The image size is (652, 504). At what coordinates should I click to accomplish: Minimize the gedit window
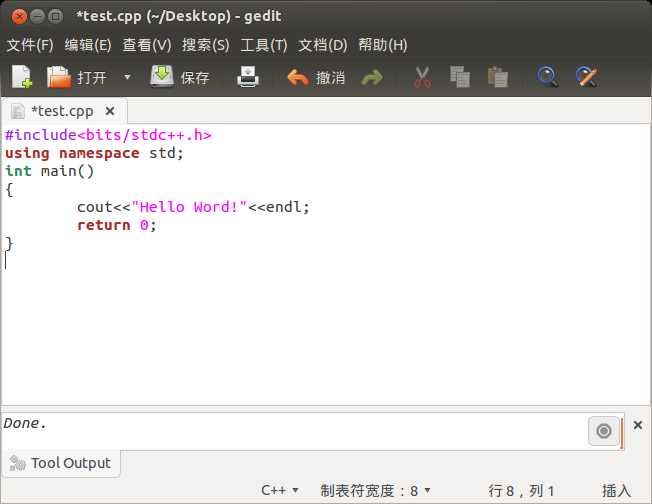pos(37,17)
